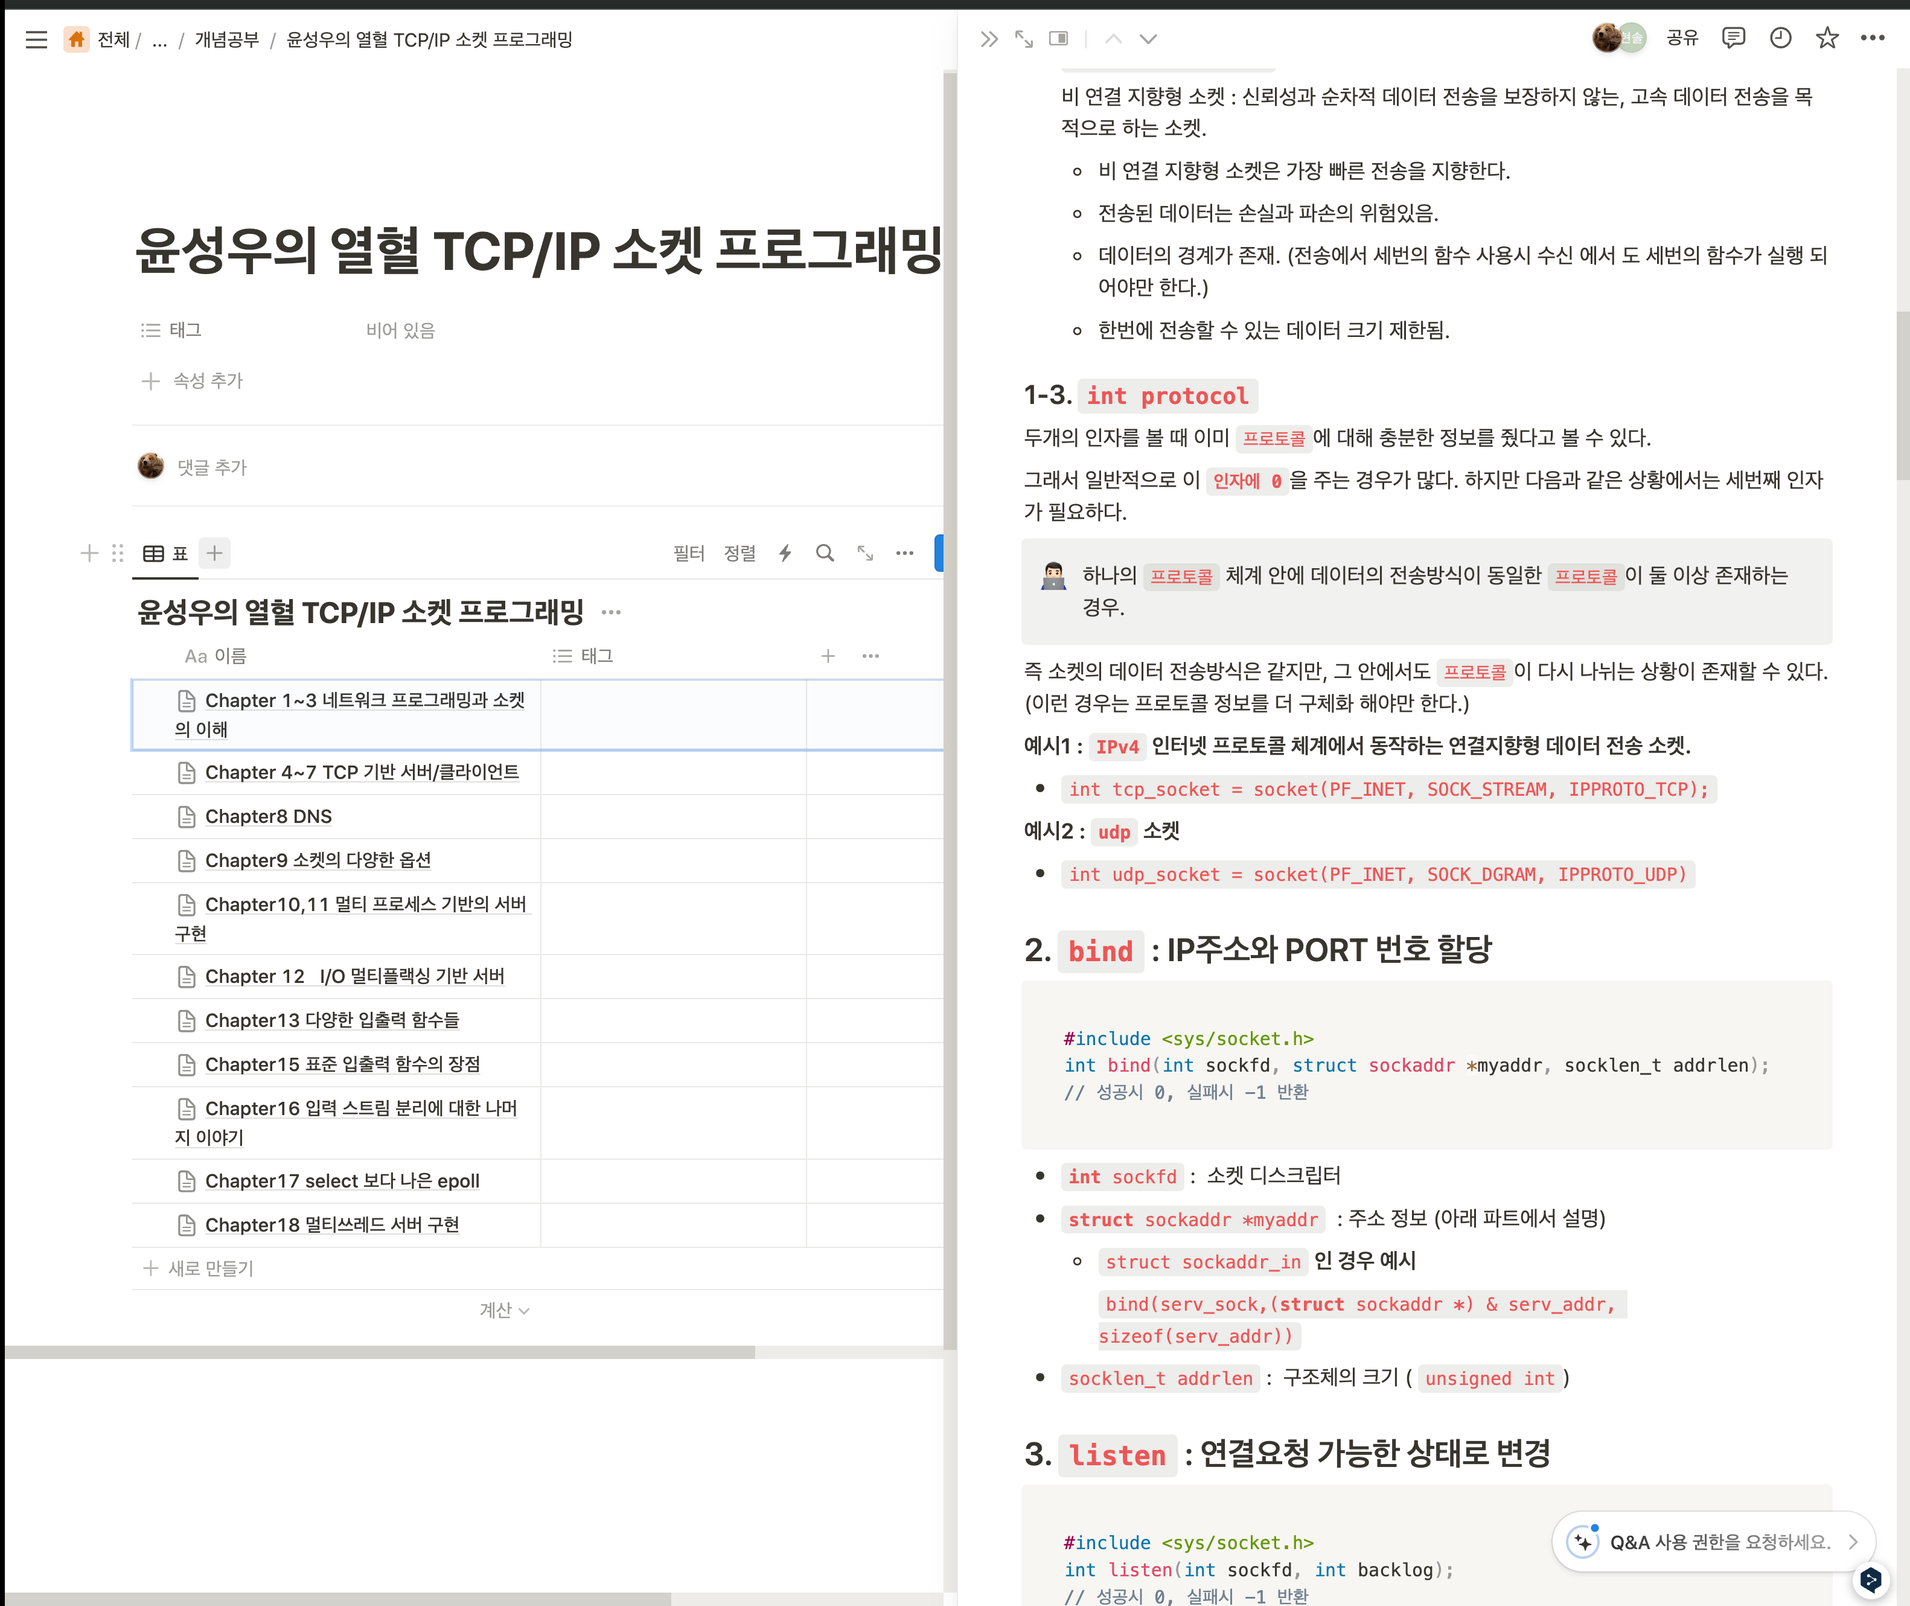Add block with plus beside table view
This screenshot has width=1910, height=1606.
pyautogui.click(x=89, y=553)
